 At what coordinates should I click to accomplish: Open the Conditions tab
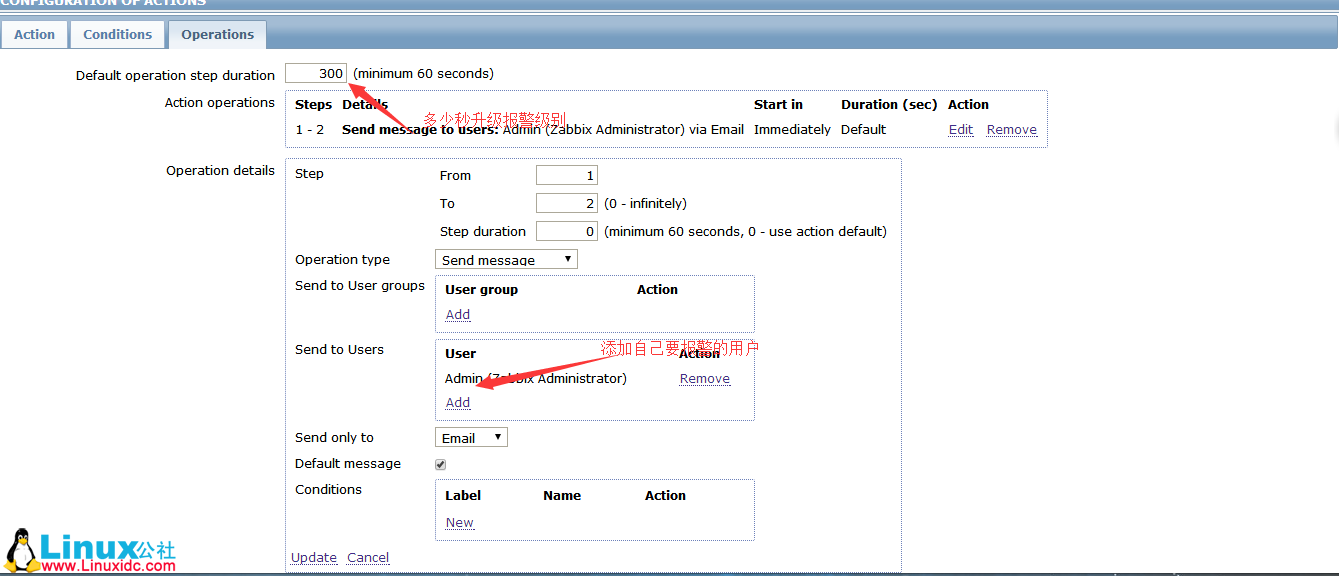click(x=117, y=34)
